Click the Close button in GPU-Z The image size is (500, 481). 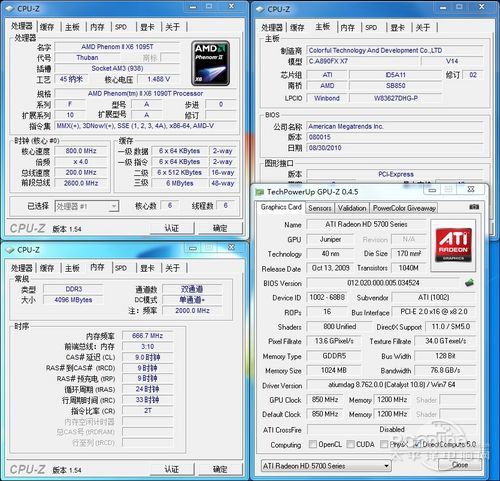pos(460,465)
